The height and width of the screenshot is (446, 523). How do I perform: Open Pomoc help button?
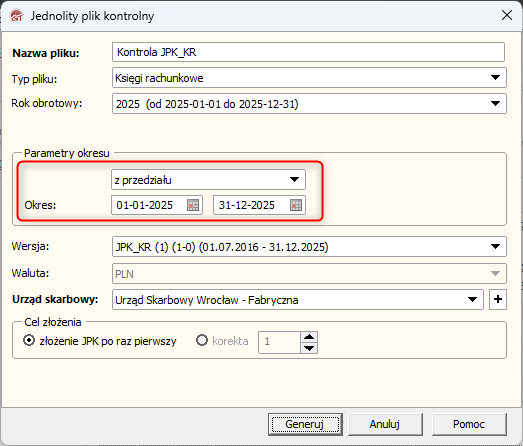tap(469, 424)
